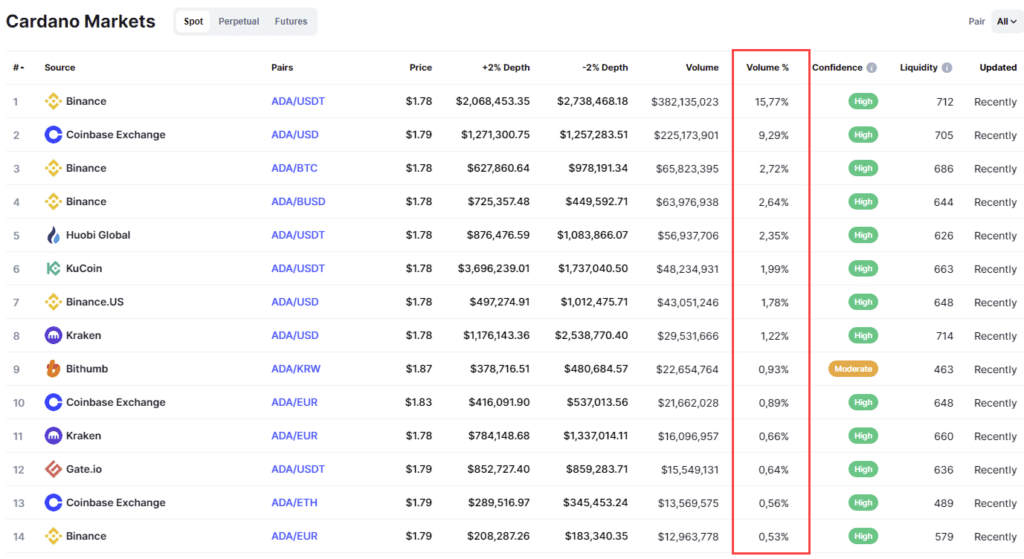This screenshot has width=1024, height=559.
Task: Open the ADA/KRW pair link
Action: (297, 369)
